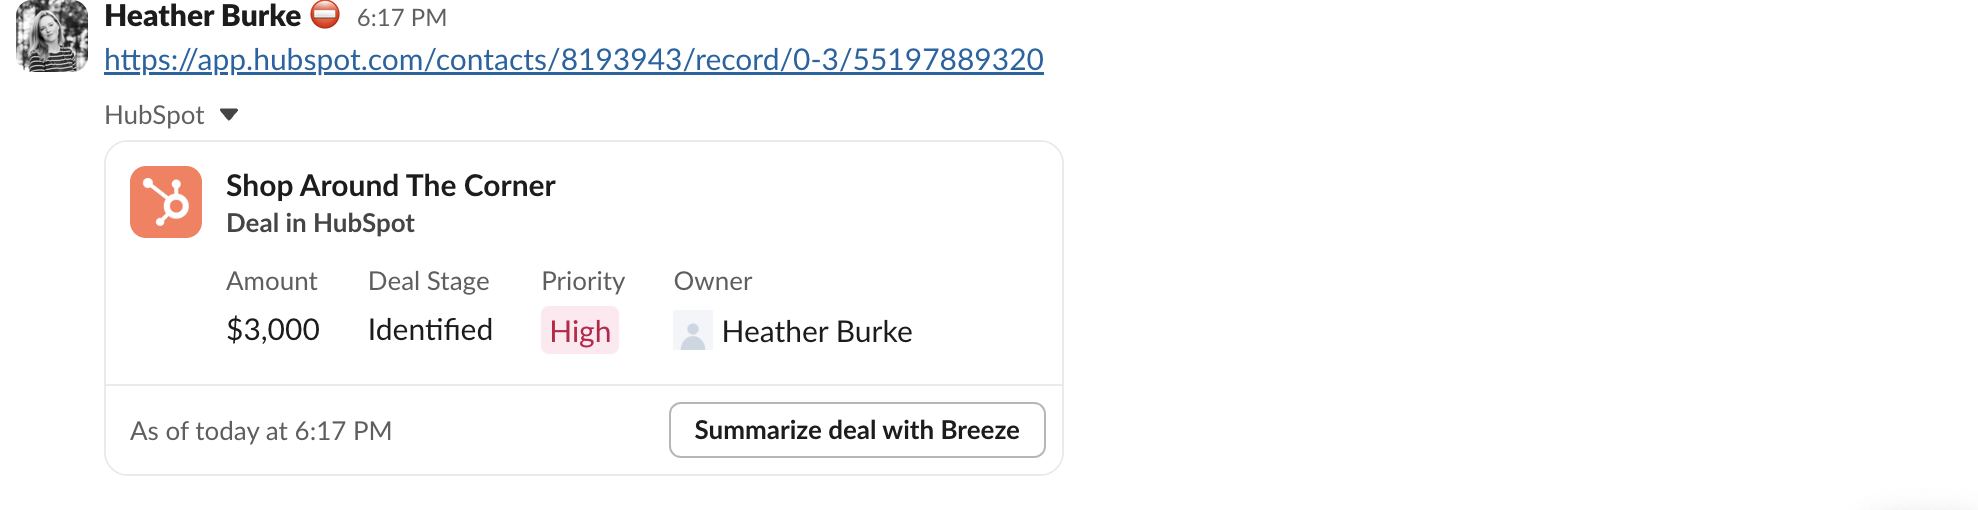Click the Deal in HubSpot subtitle
The height and width of the screenshot is (510, 1978).
pos(320,223)
